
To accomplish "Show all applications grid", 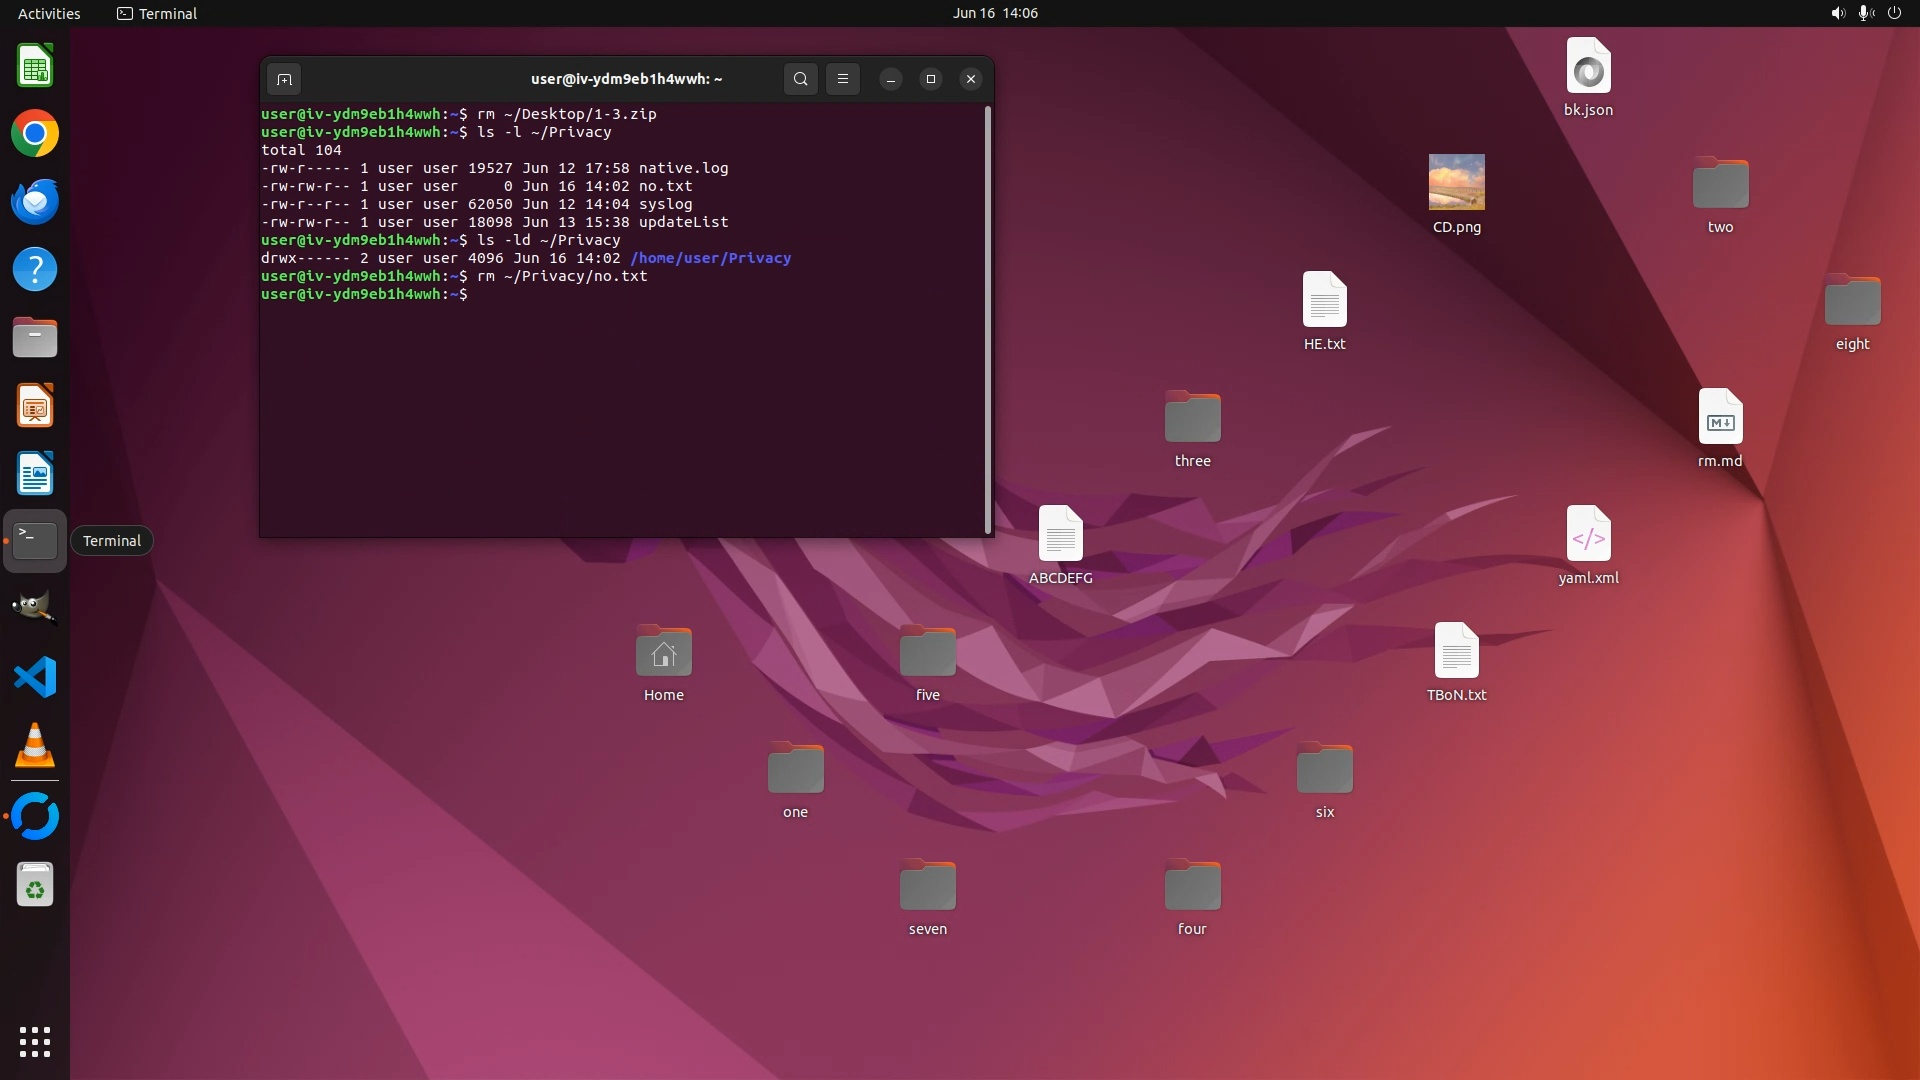I will click(35, 1041).
